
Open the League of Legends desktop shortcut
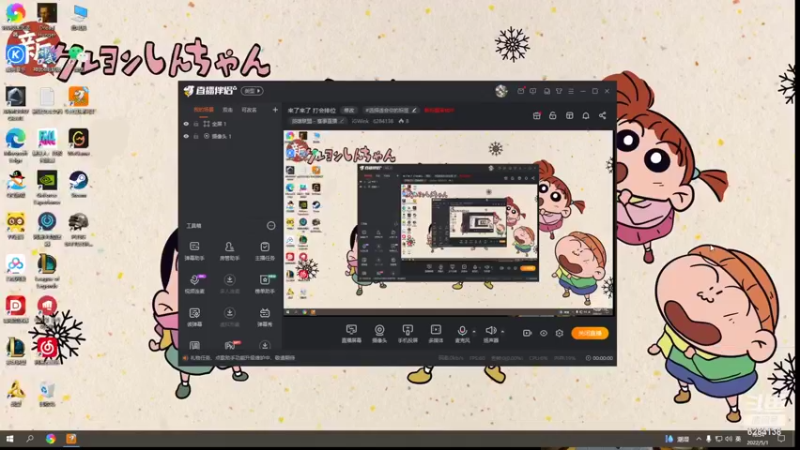pos(47,271)
